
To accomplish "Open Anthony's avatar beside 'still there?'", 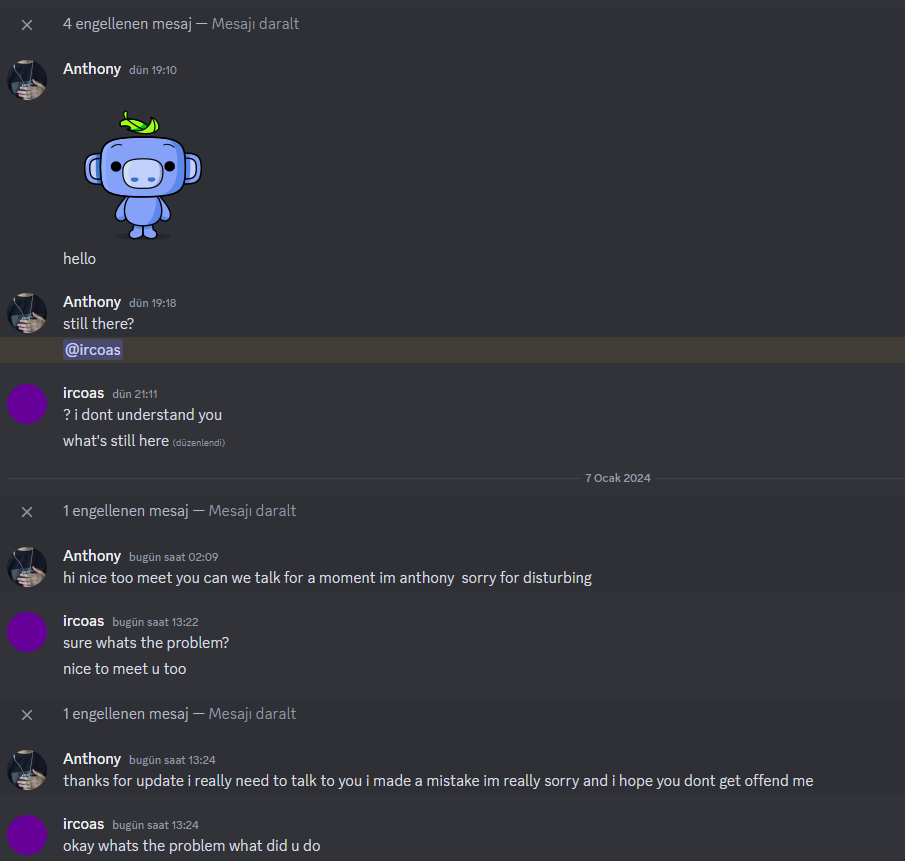I will (27, 313).
